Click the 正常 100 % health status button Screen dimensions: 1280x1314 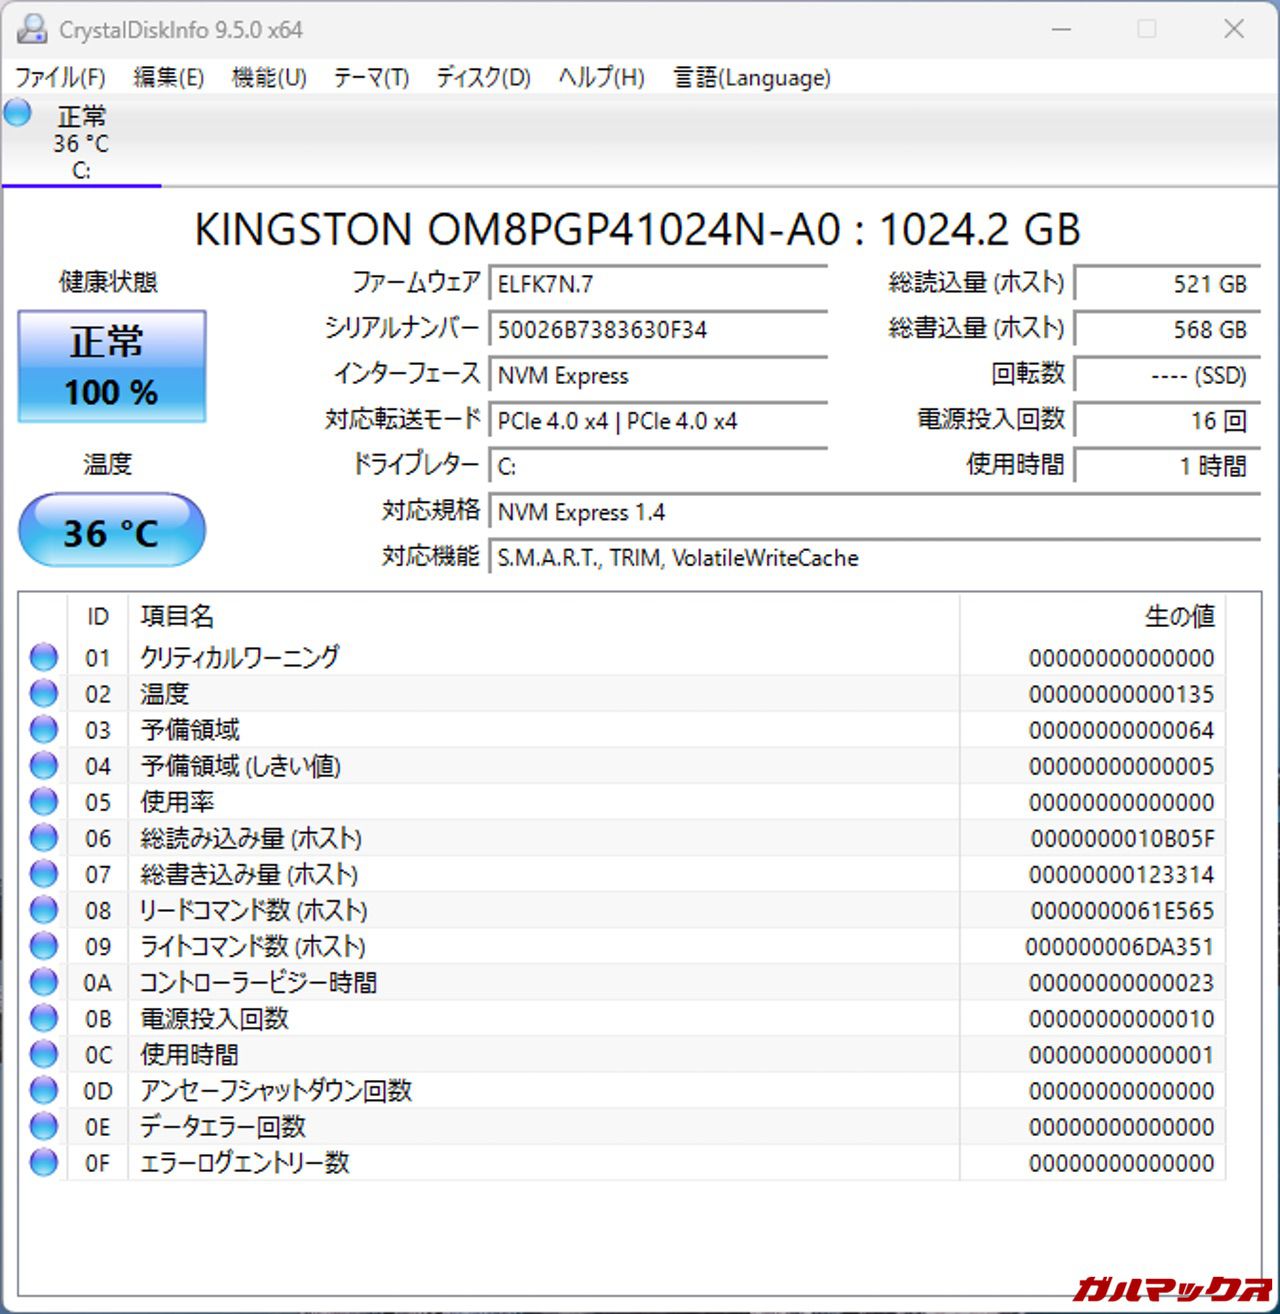pos(112,366)
